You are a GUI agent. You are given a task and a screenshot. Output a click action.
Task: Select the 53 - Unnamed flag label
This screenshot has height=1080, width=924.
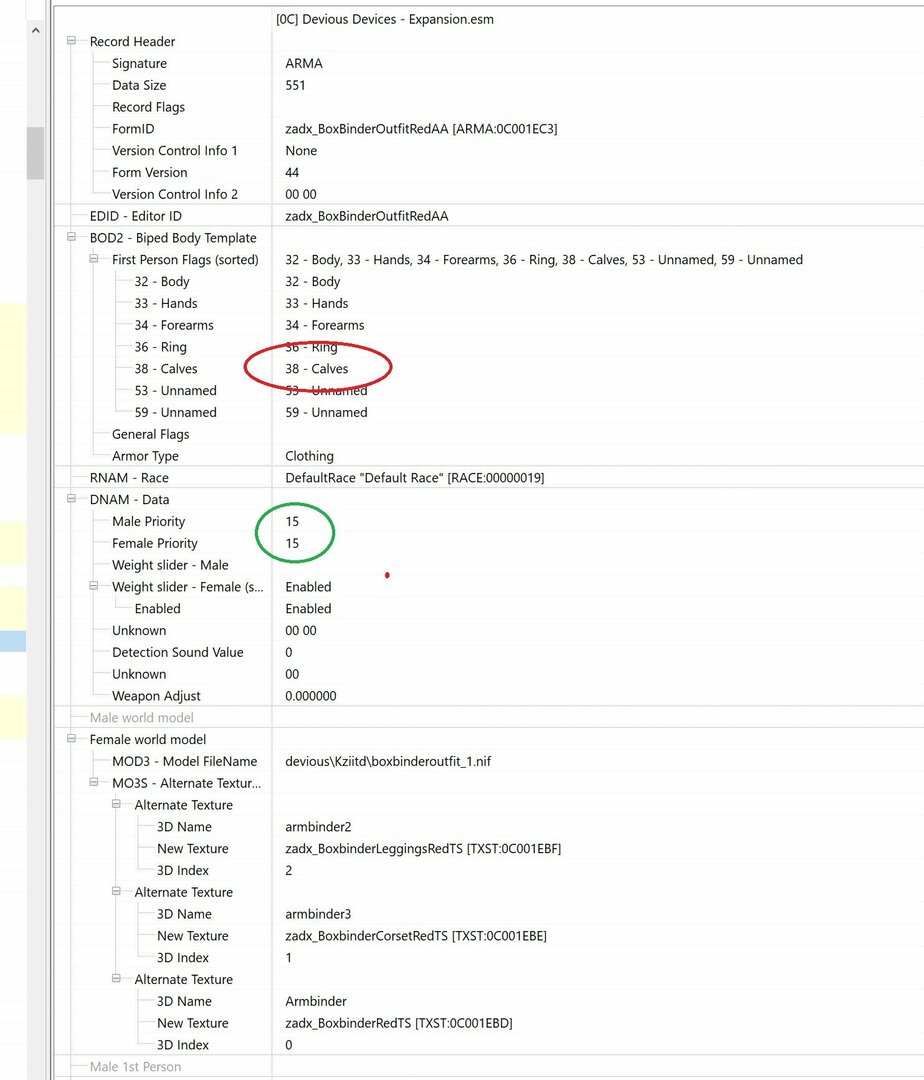point(176,391)
